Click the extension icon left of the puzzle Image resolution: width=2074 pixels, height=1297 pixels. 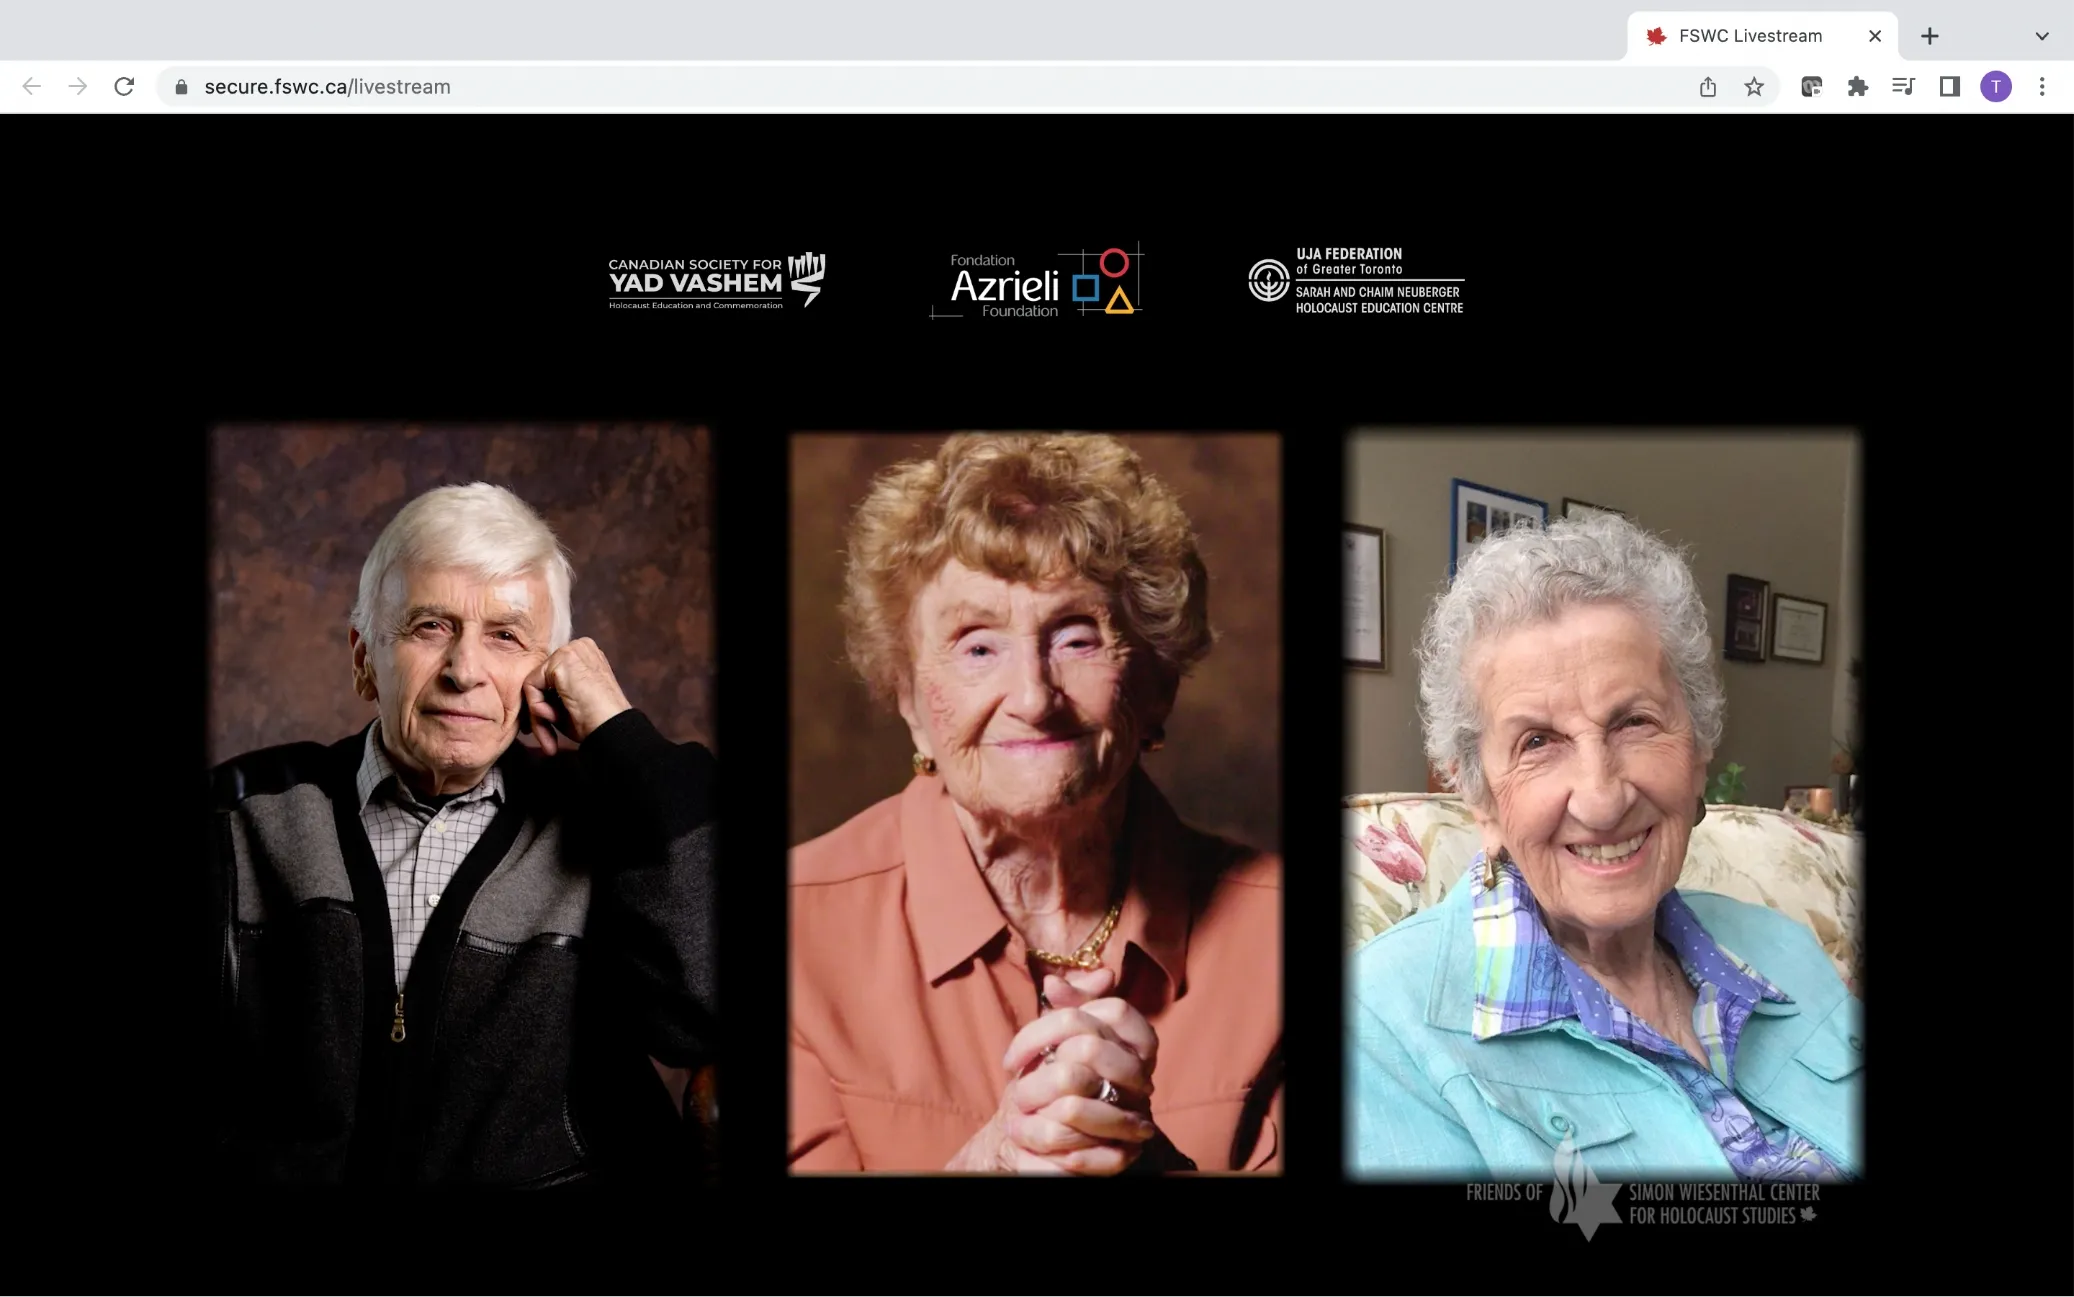click(1811, 87)
